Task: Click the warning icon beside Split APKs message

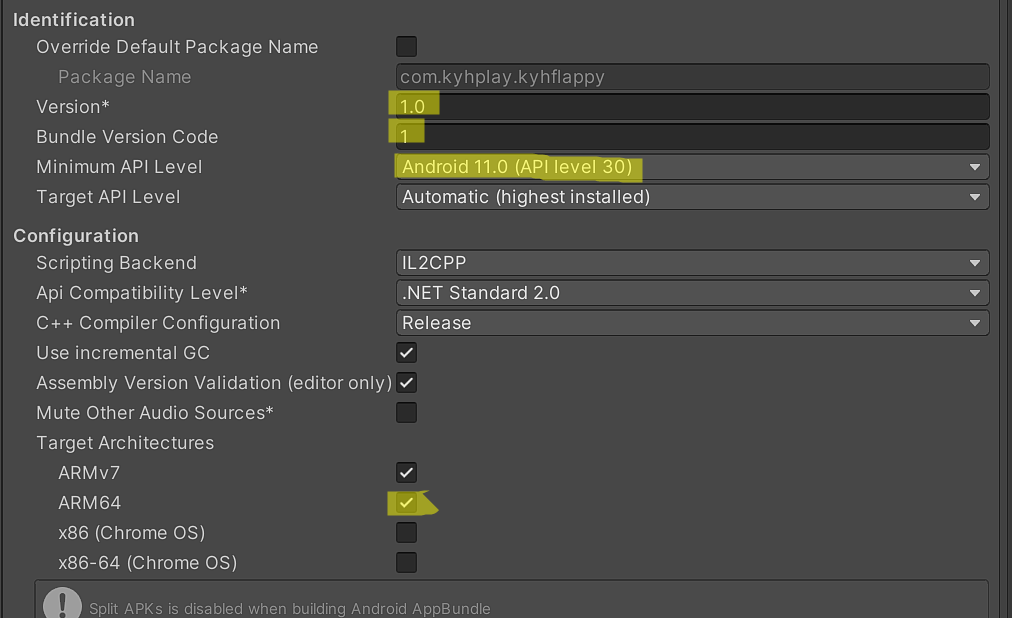Action: click(63, 604)
